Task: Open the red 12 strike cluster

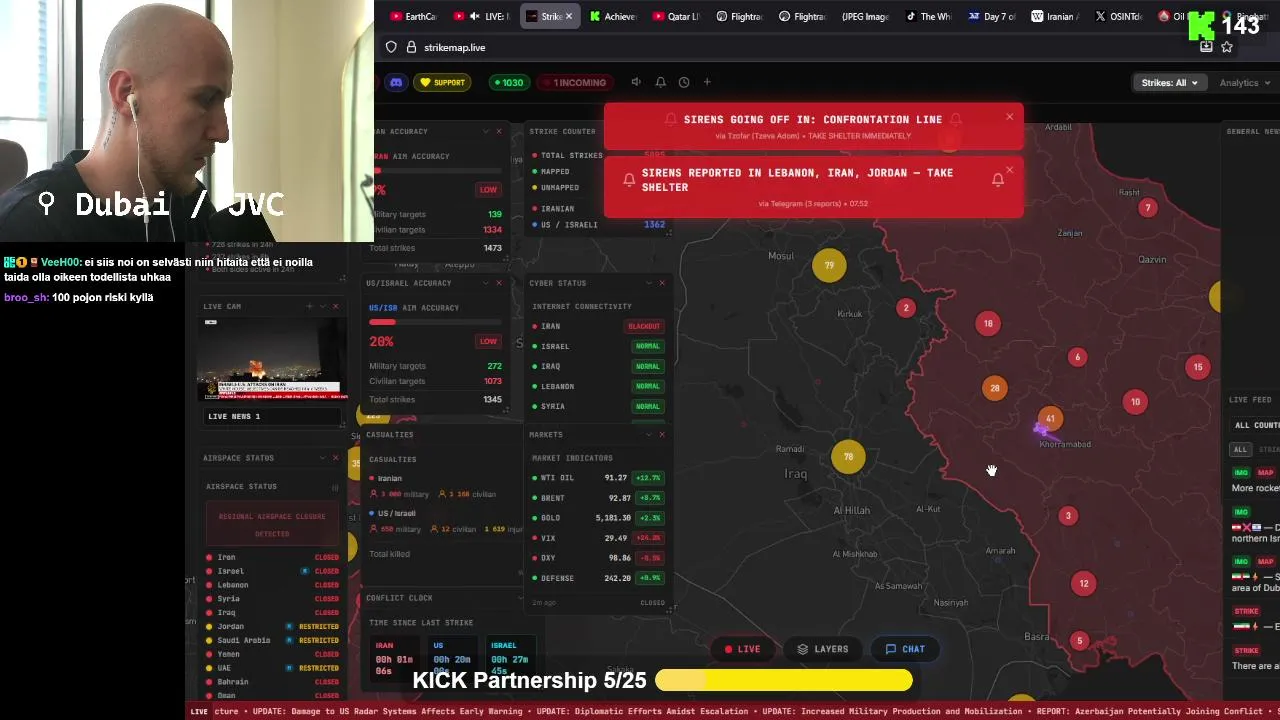Action: tap(1084, 584)
